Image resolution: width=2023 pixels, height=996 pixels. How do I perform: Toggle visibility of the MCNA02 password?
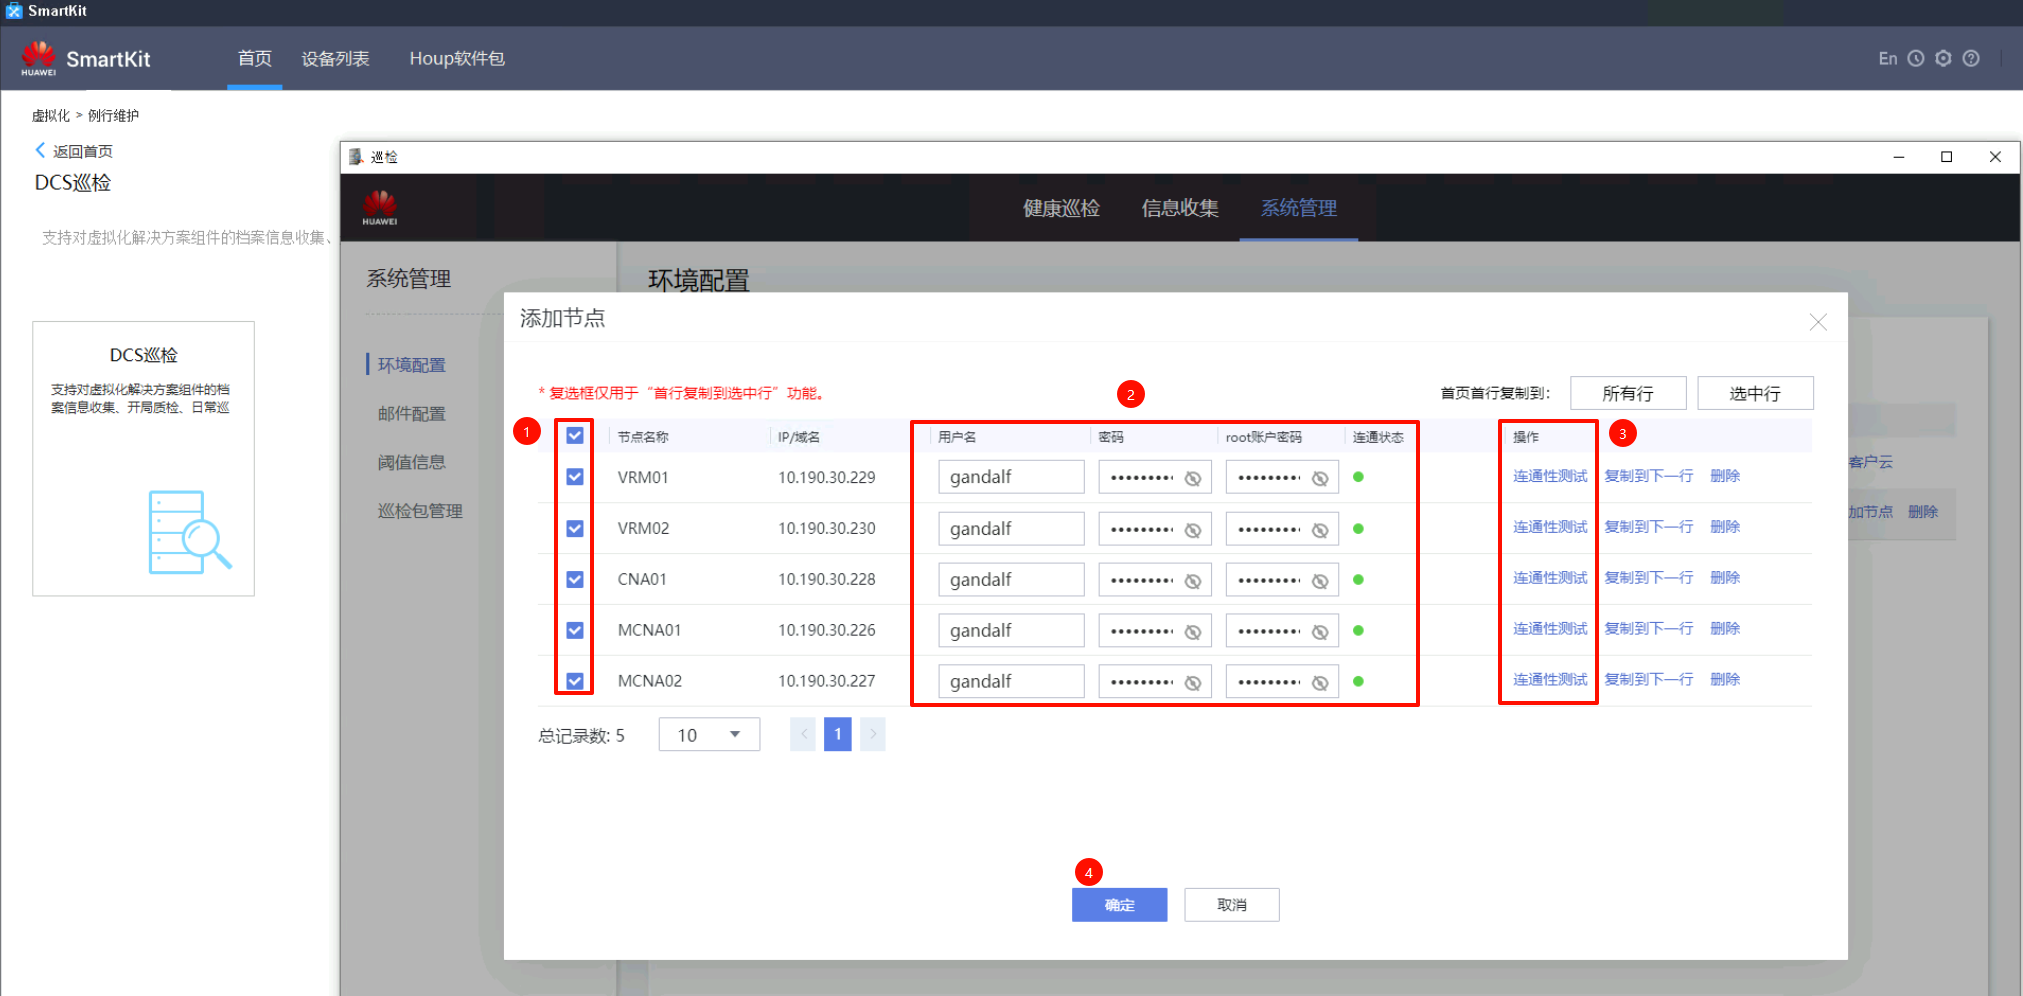click(1192, 683)
